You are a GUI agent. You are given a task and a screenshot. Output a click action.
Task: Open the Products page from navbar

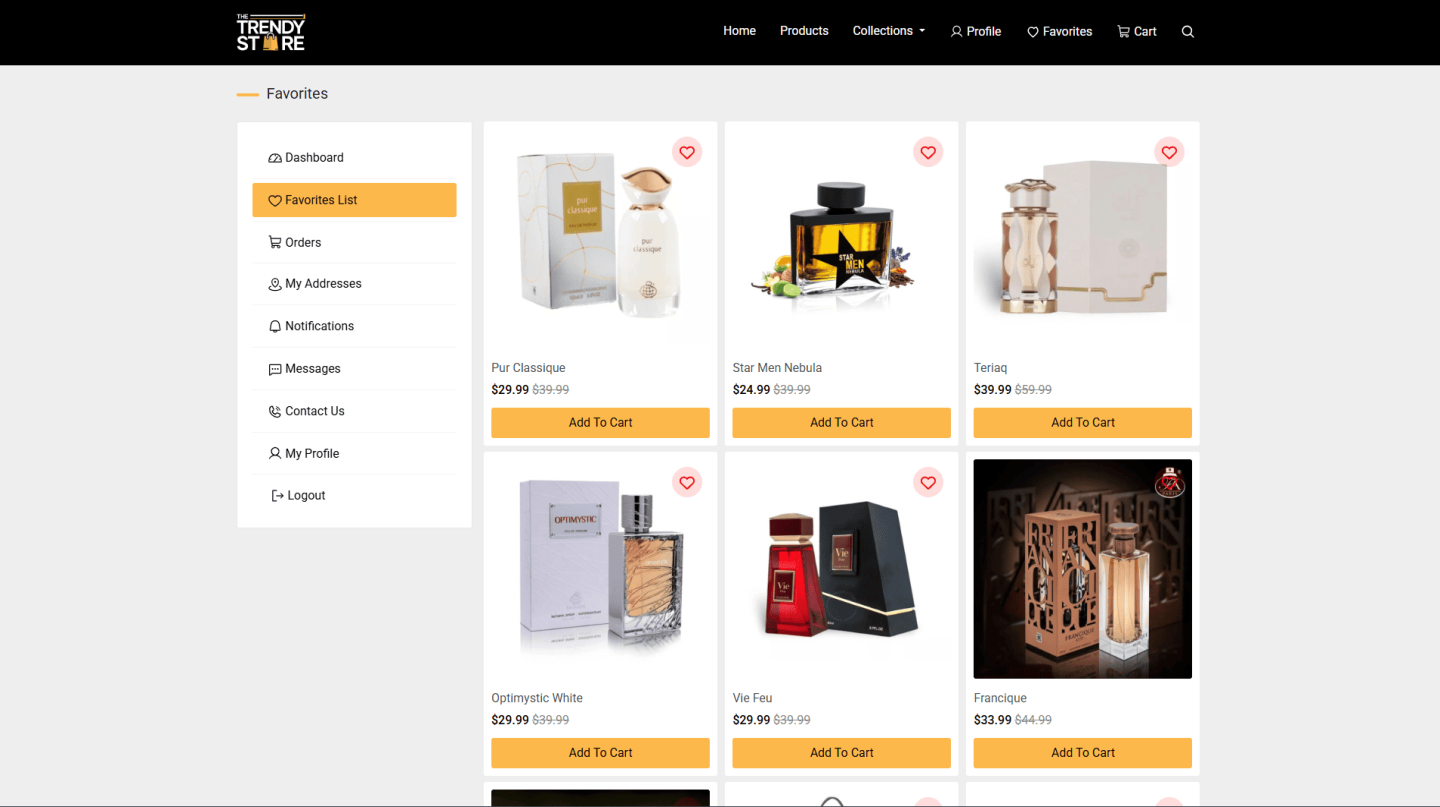coord(804,31)
